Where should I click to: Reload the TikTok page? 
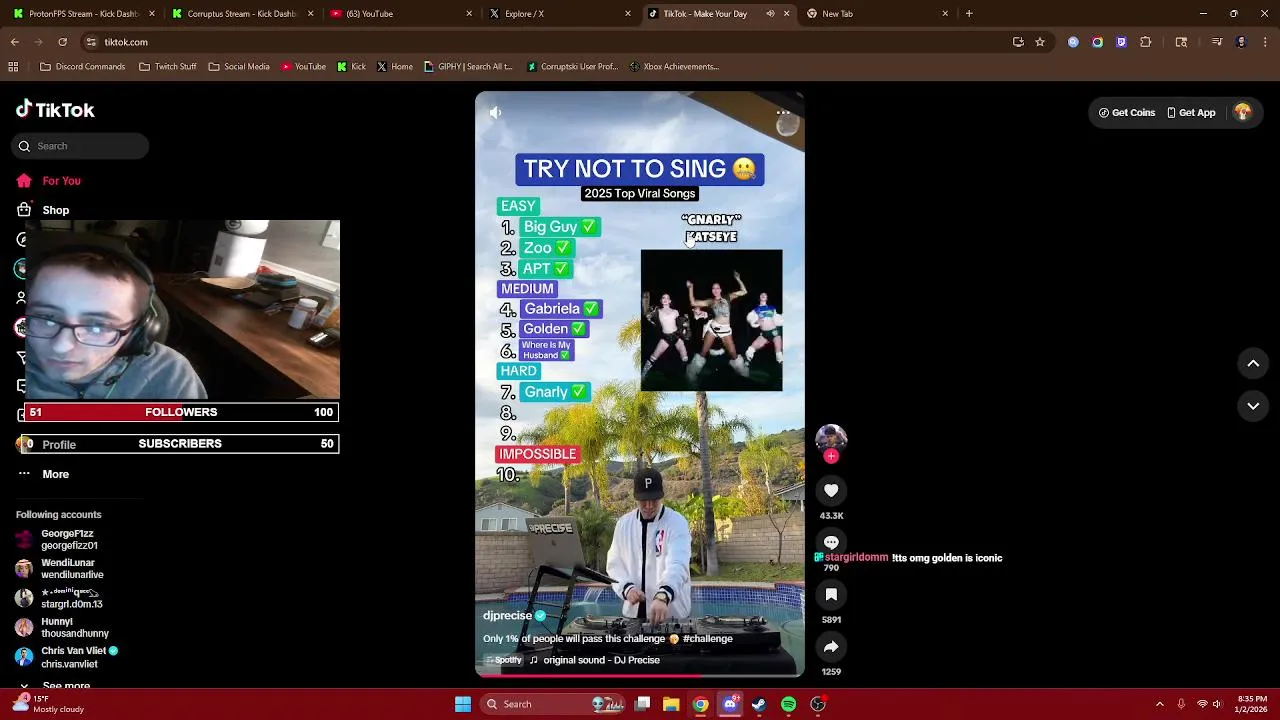point(62,42)
